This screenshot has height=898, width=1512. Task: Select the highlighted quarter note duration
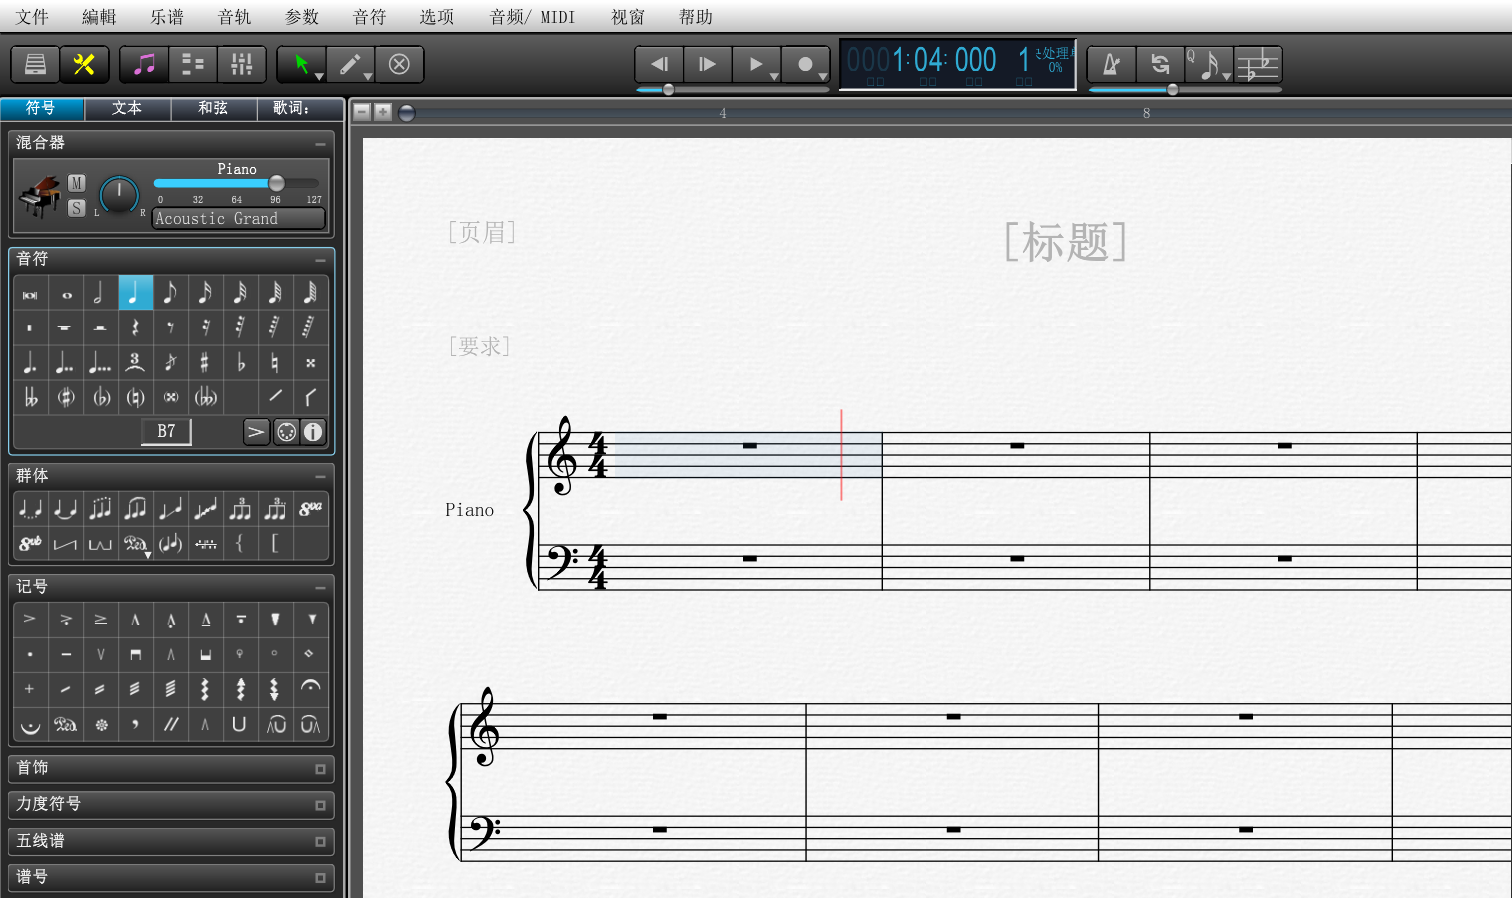point(135,294)
